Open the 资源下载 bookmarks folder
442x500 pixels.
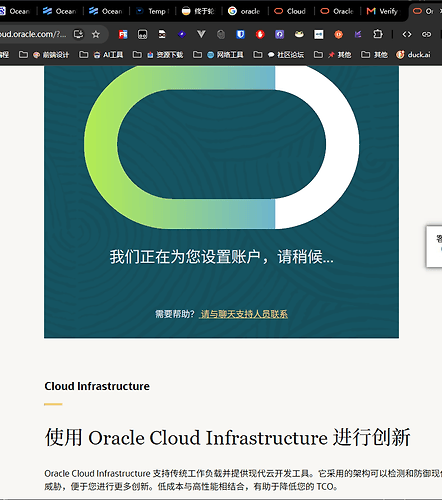158,55
